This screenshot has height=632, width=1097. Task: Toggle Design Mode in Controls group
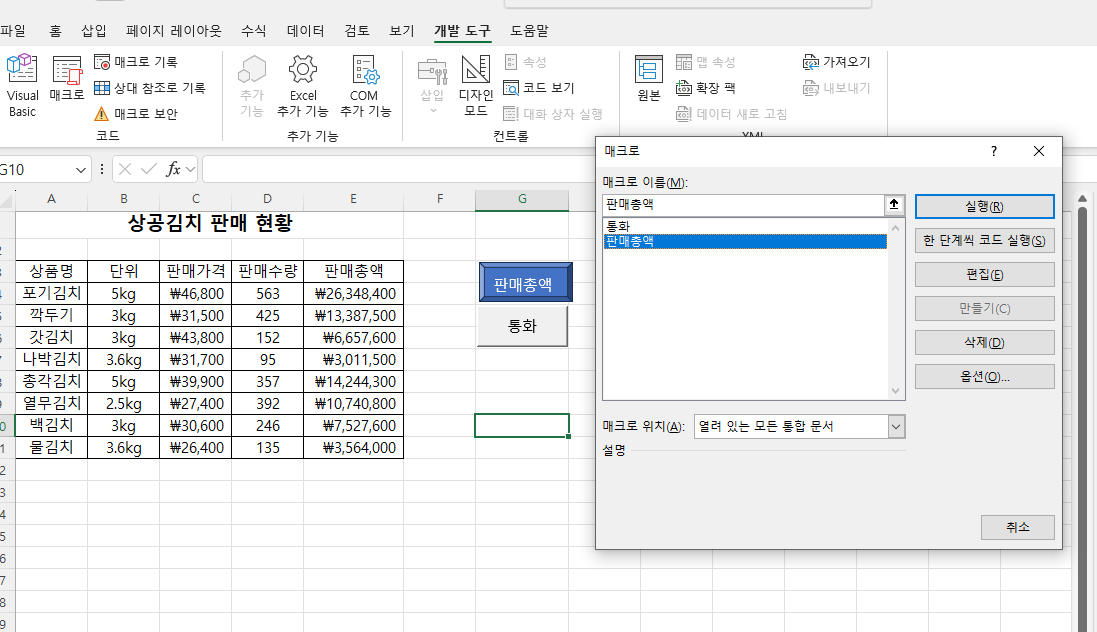[x=476, y=86]
